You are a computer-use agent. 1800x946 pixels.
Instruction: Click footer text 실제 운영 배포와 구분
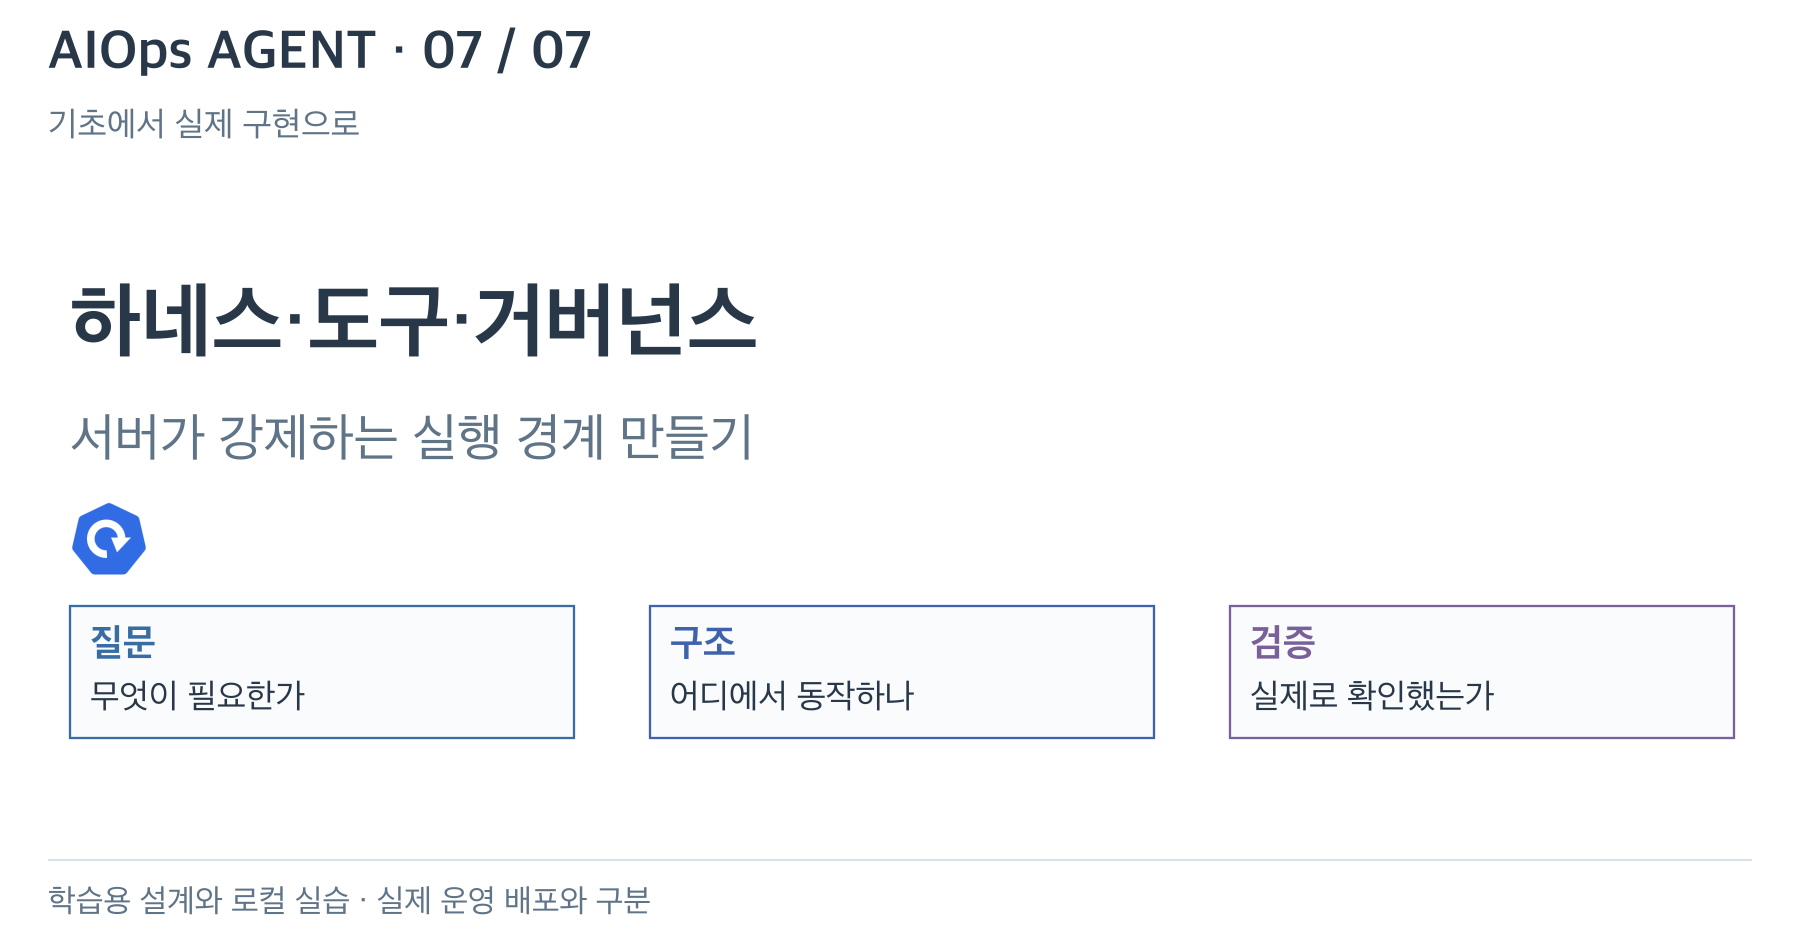[x=513, y=900]
